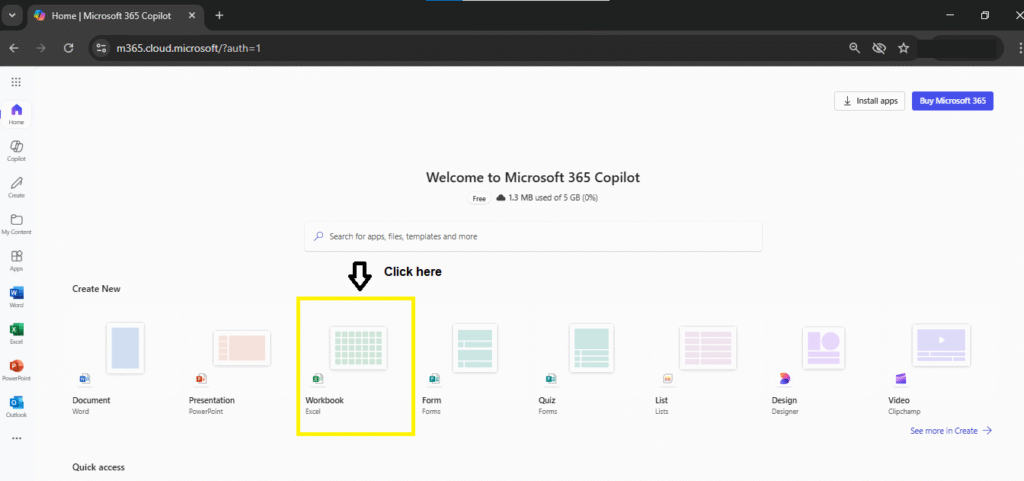Click the Create New heading
This screenshot has height=481, width=1024.
click(x=97, y=288)
